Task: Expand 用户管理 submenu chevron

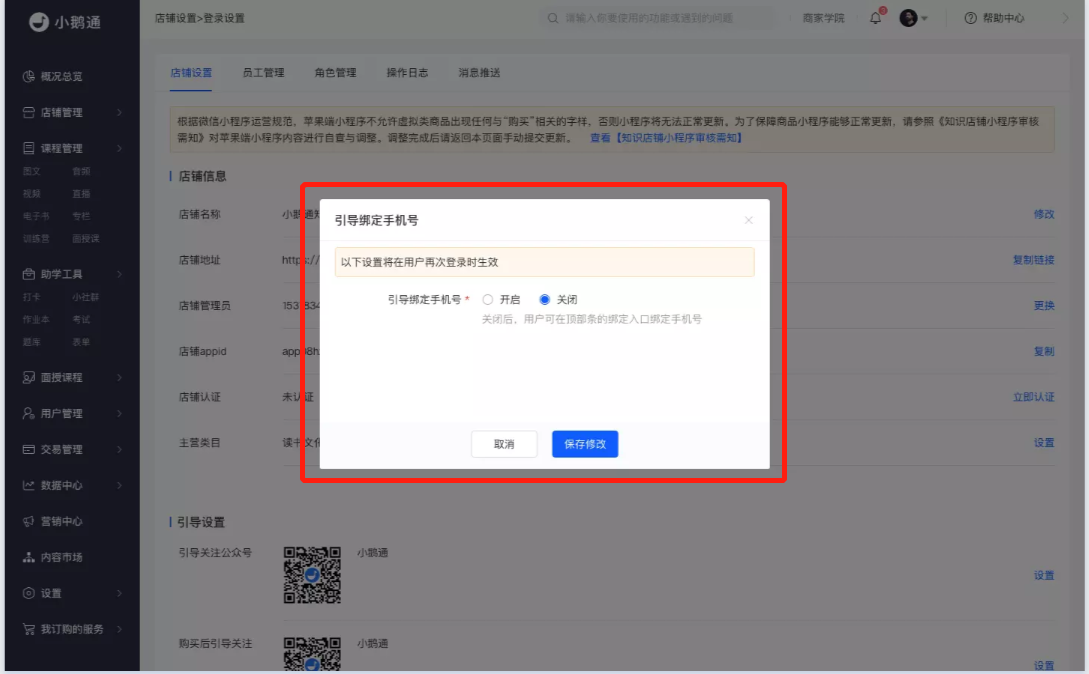Action: [119, 413]
